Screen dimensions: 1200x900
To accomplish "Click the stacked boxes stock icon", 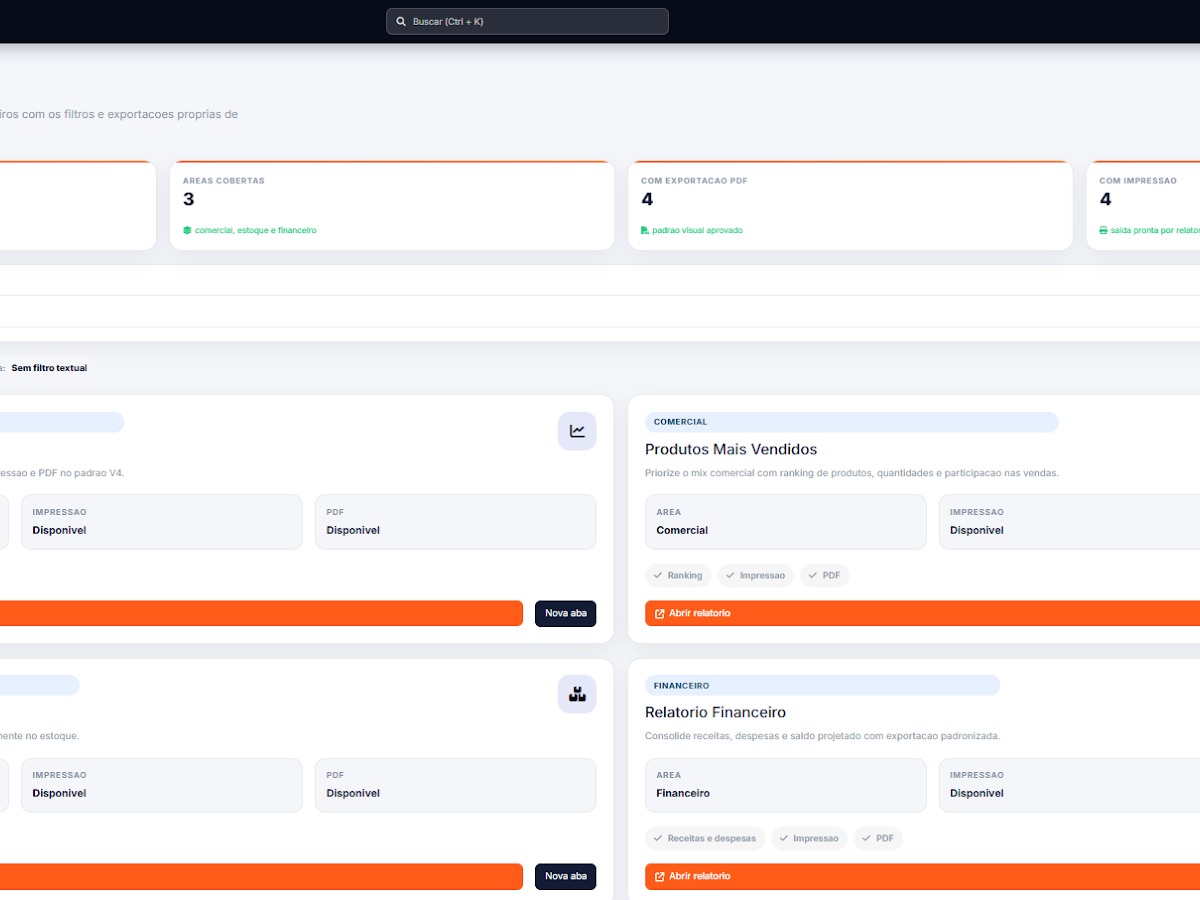I will [x=577, y=694].
